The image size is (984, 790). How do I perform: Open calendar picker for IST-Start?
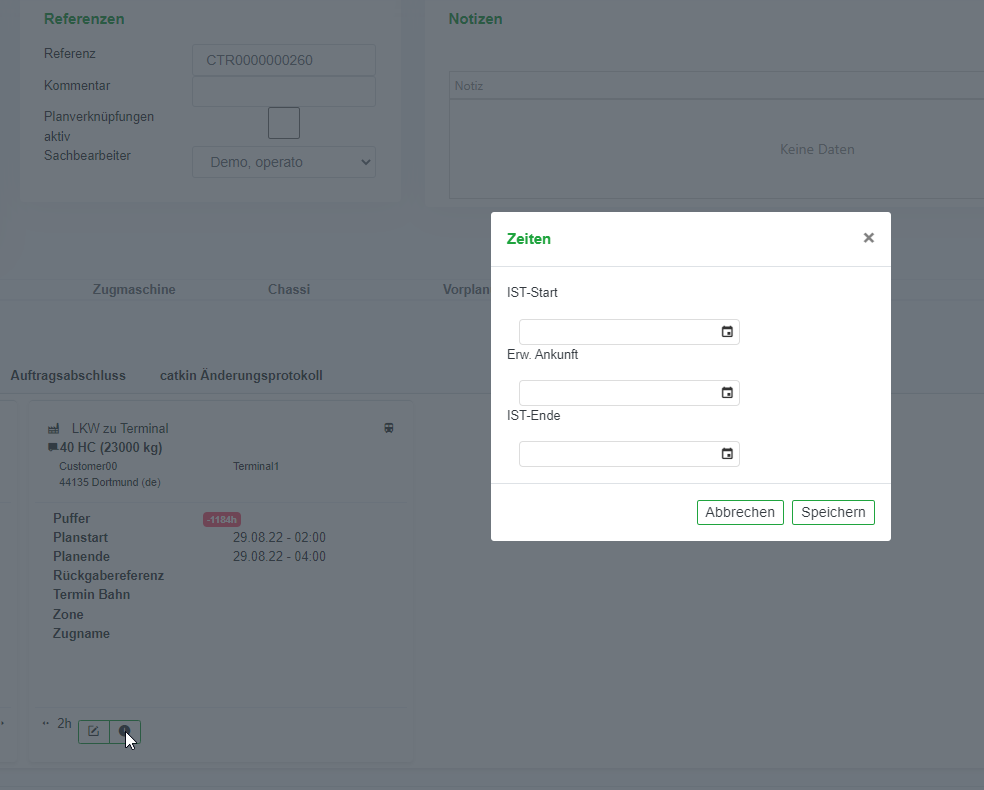coord(727,332)
